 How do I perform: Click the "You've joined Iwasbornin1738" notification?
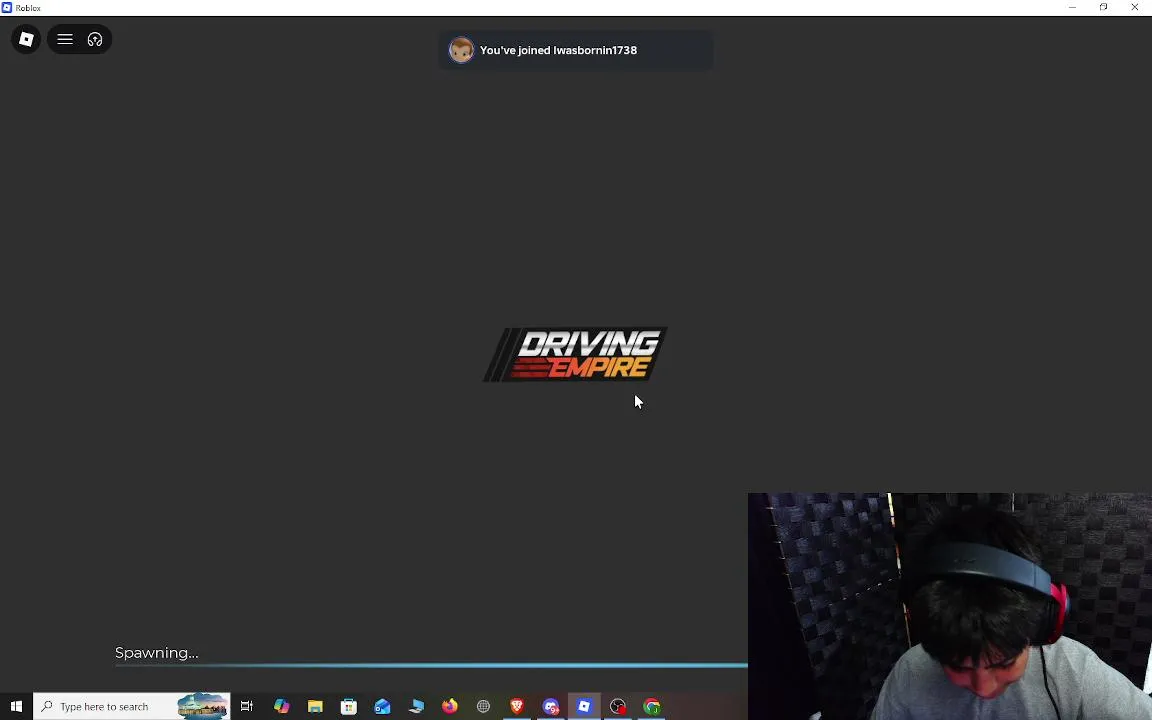575,50
